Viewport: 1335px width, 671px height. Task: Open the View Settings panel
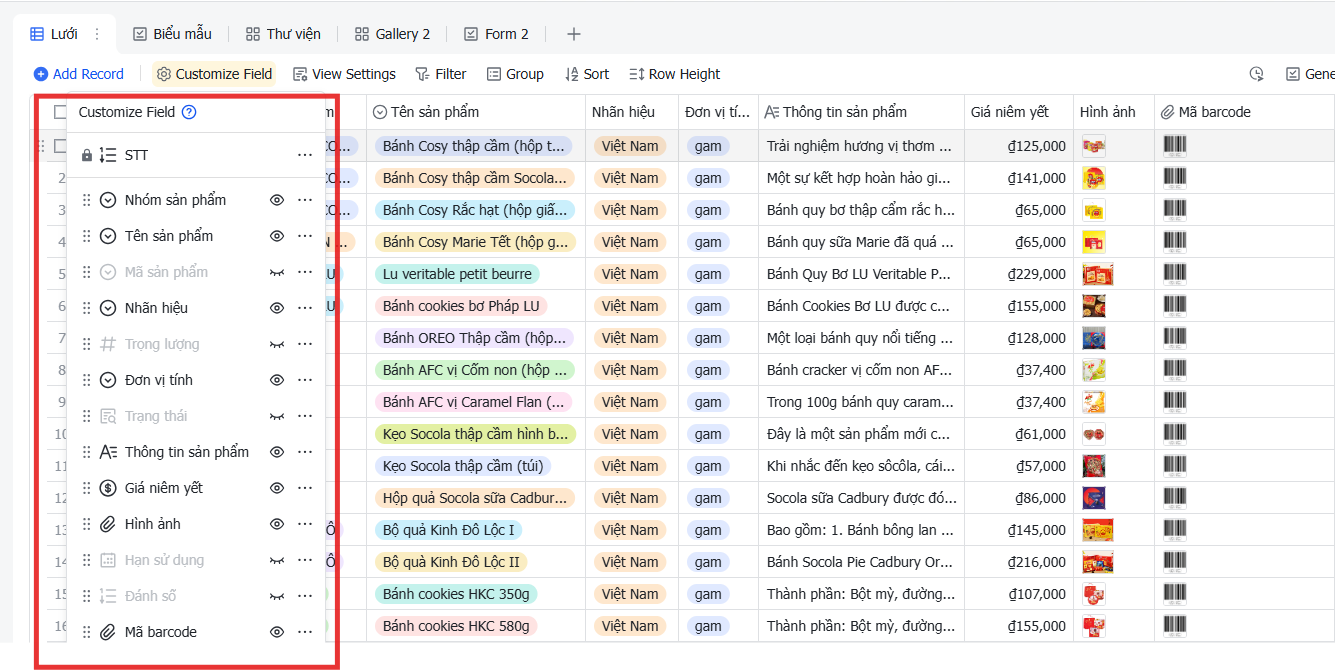point(344,74)
